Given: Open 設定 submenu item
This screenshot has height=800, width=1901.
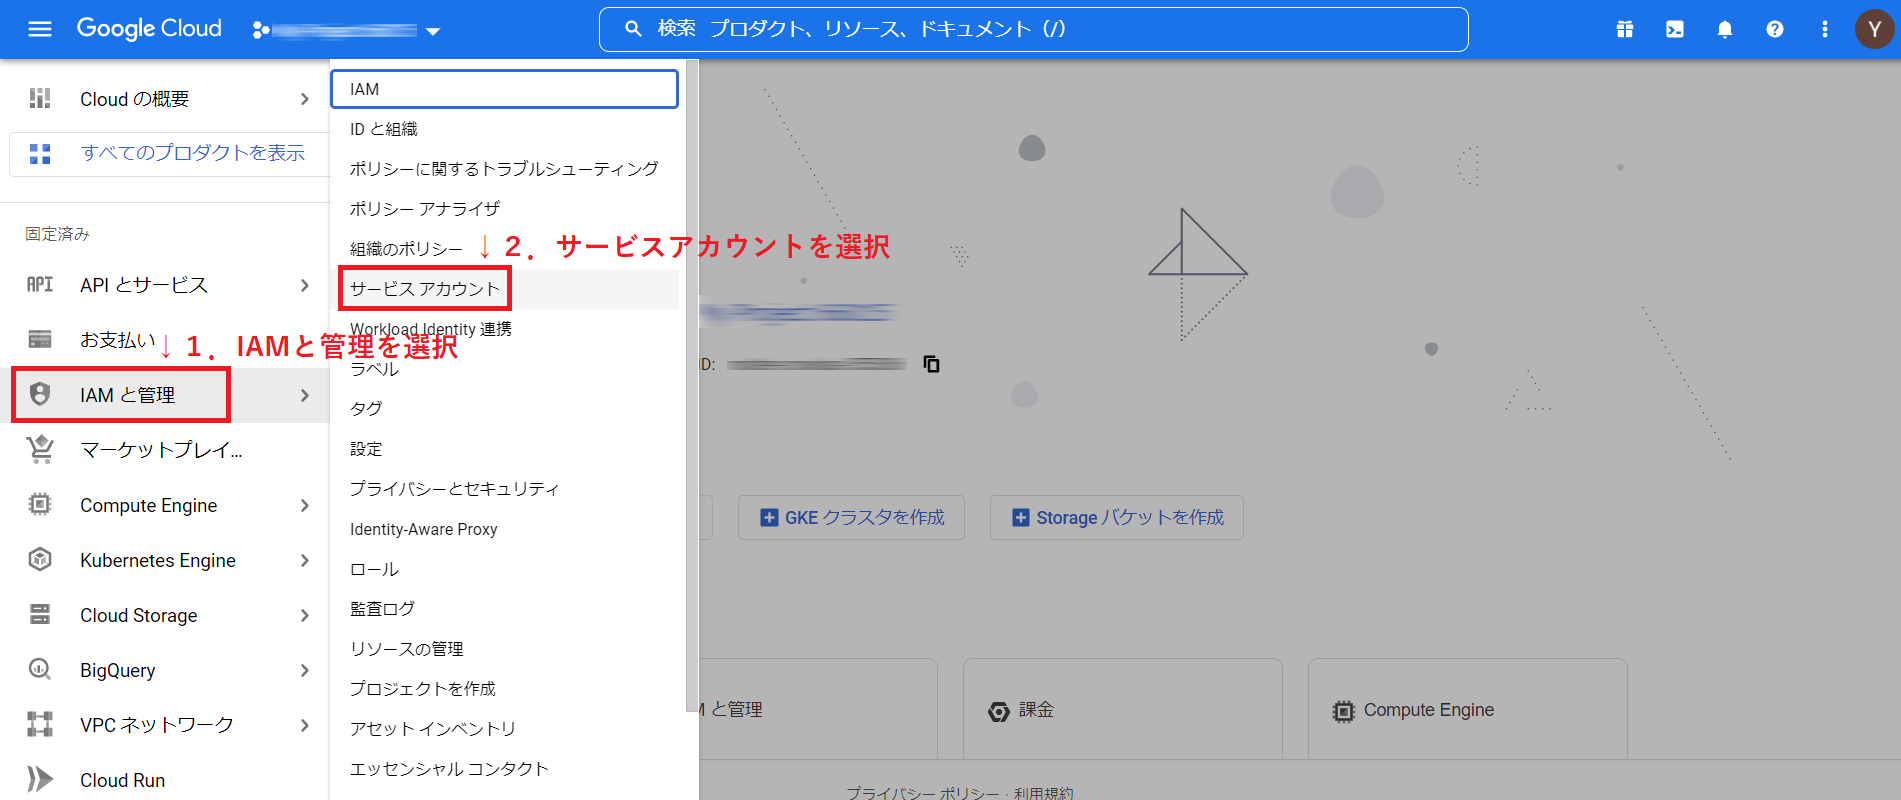Looking at the screenshot, I should [504, 449].
